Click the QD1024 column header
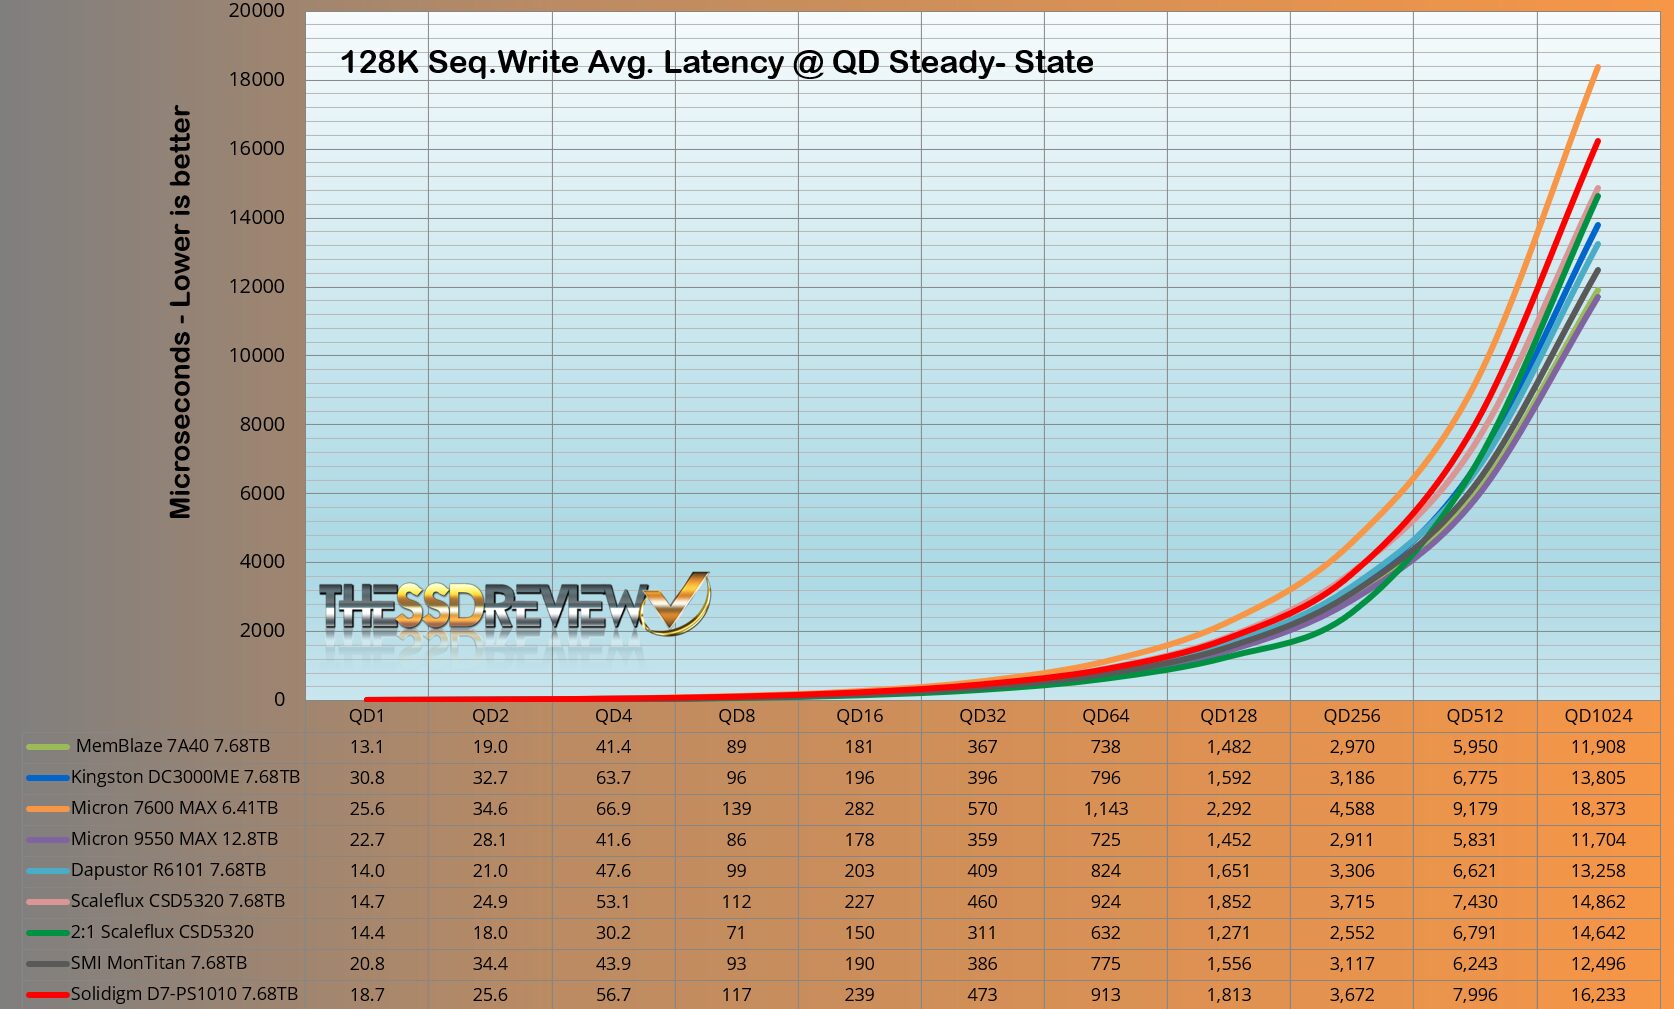The height and width of the screenshot is (1009, 1674). coord(1598,716)
